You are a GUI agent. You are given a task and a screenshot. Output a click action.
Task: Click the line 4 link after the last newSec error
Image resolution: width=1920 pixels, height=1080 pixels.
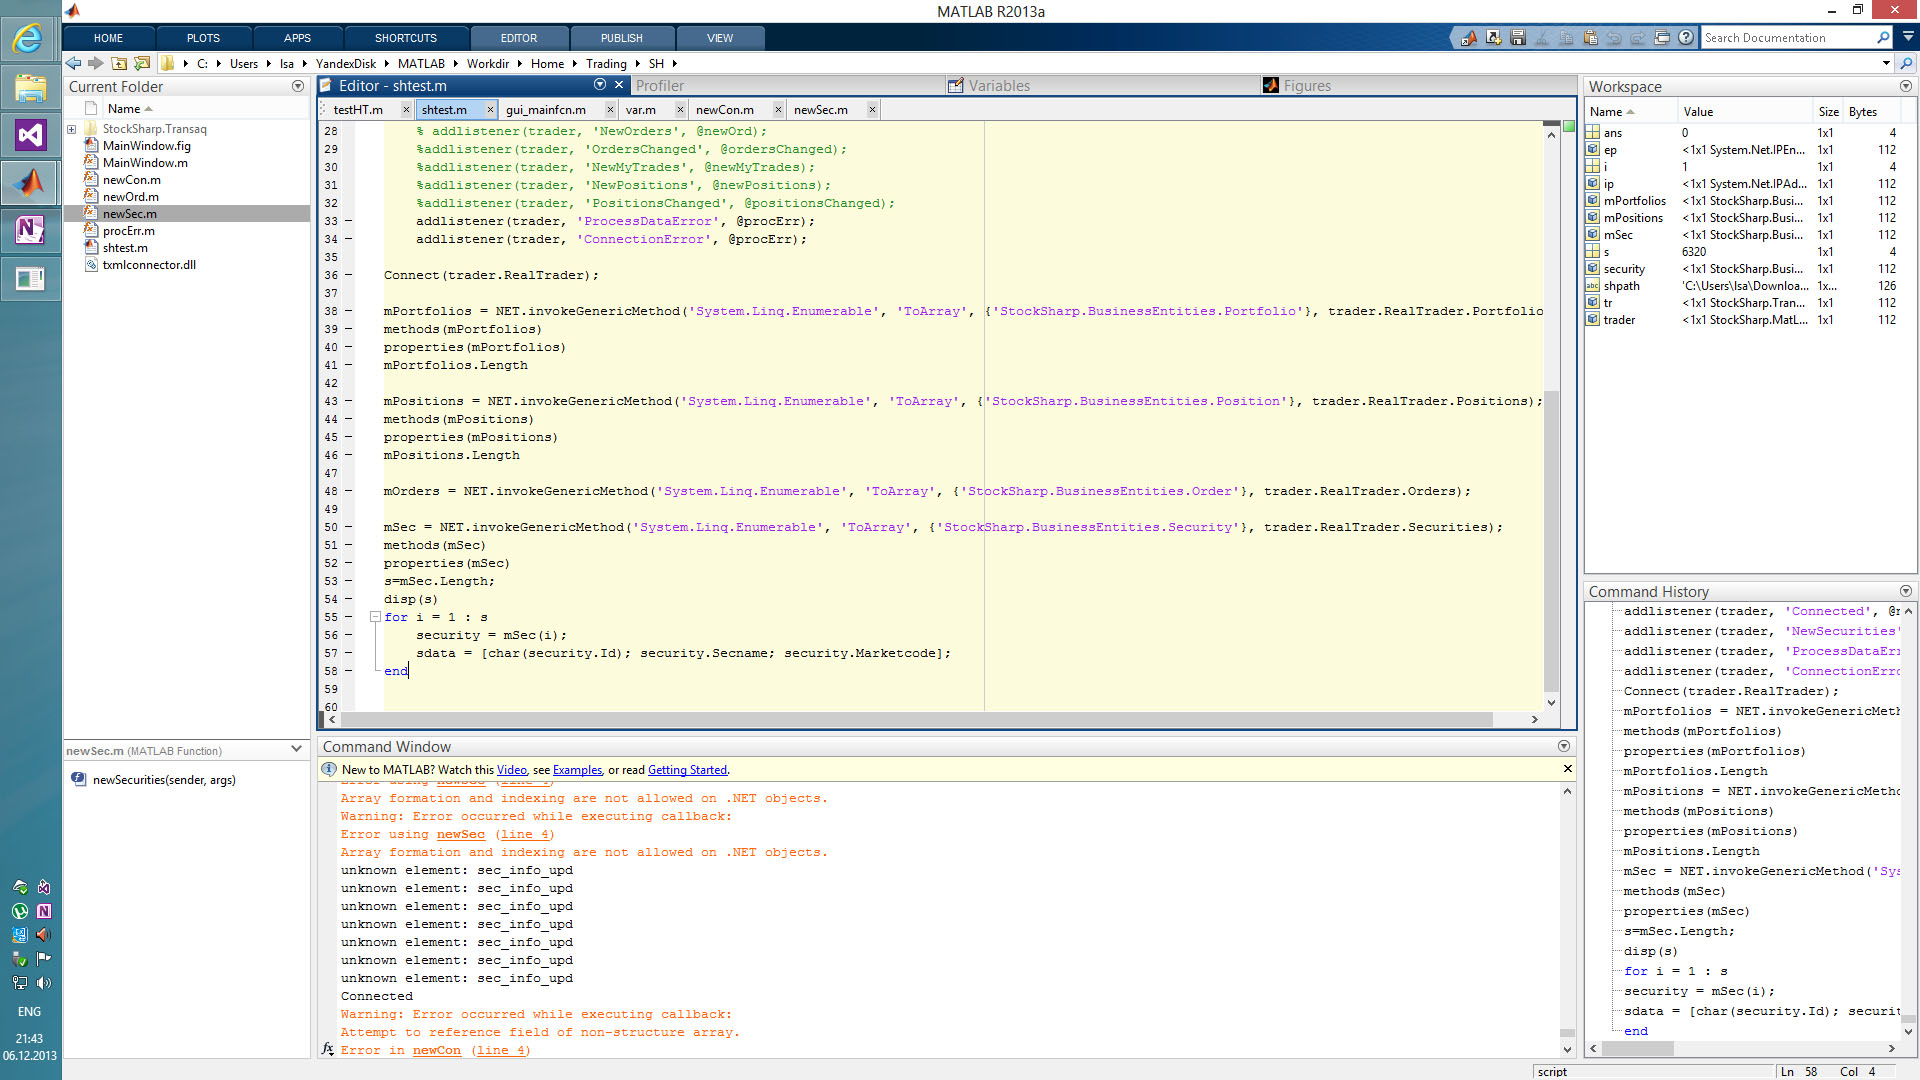point(525,834)
